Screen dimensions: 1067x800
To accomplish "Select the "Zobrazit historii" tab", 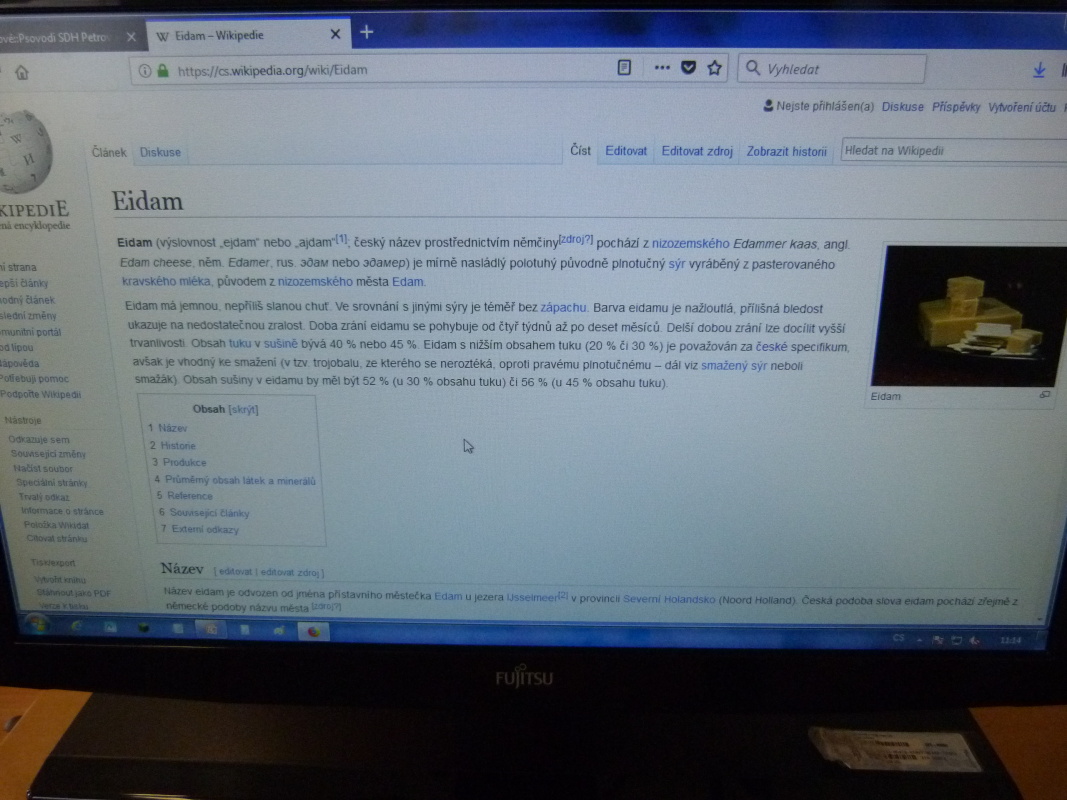I will (787, 152).
